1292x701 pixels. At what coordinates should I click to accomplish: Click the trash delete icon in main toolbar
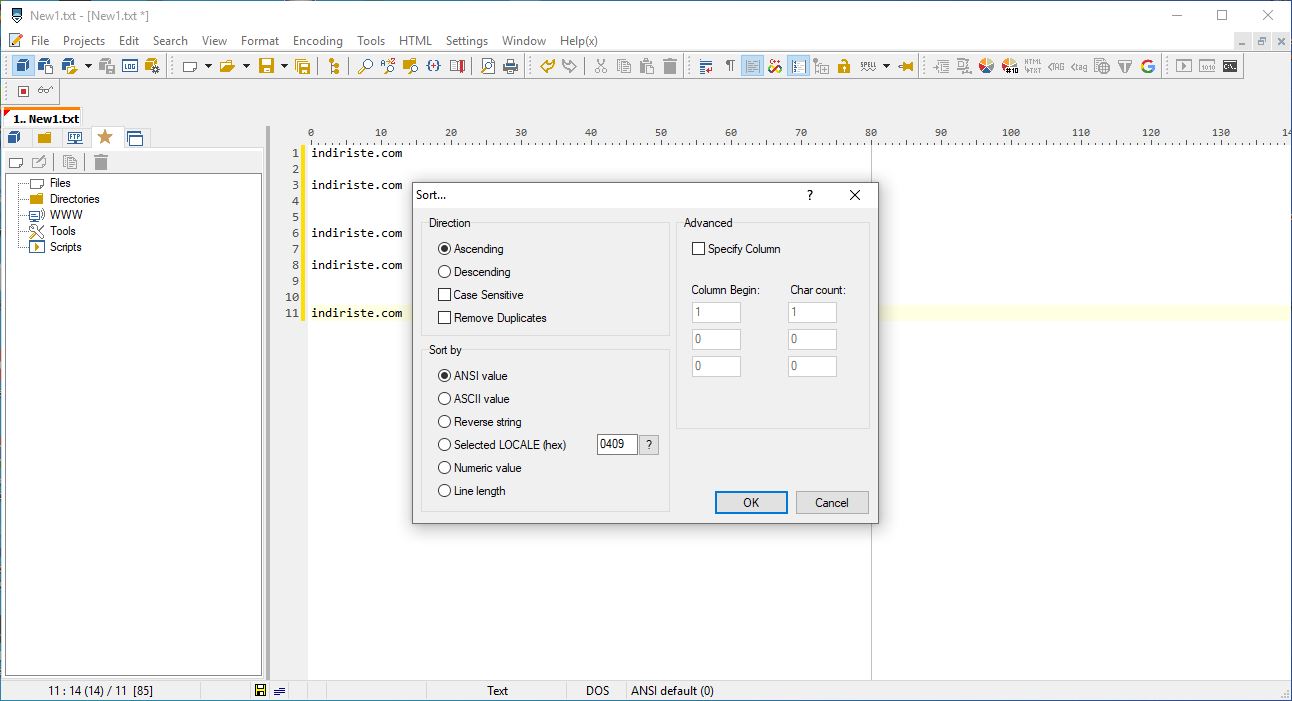(670, 66)
